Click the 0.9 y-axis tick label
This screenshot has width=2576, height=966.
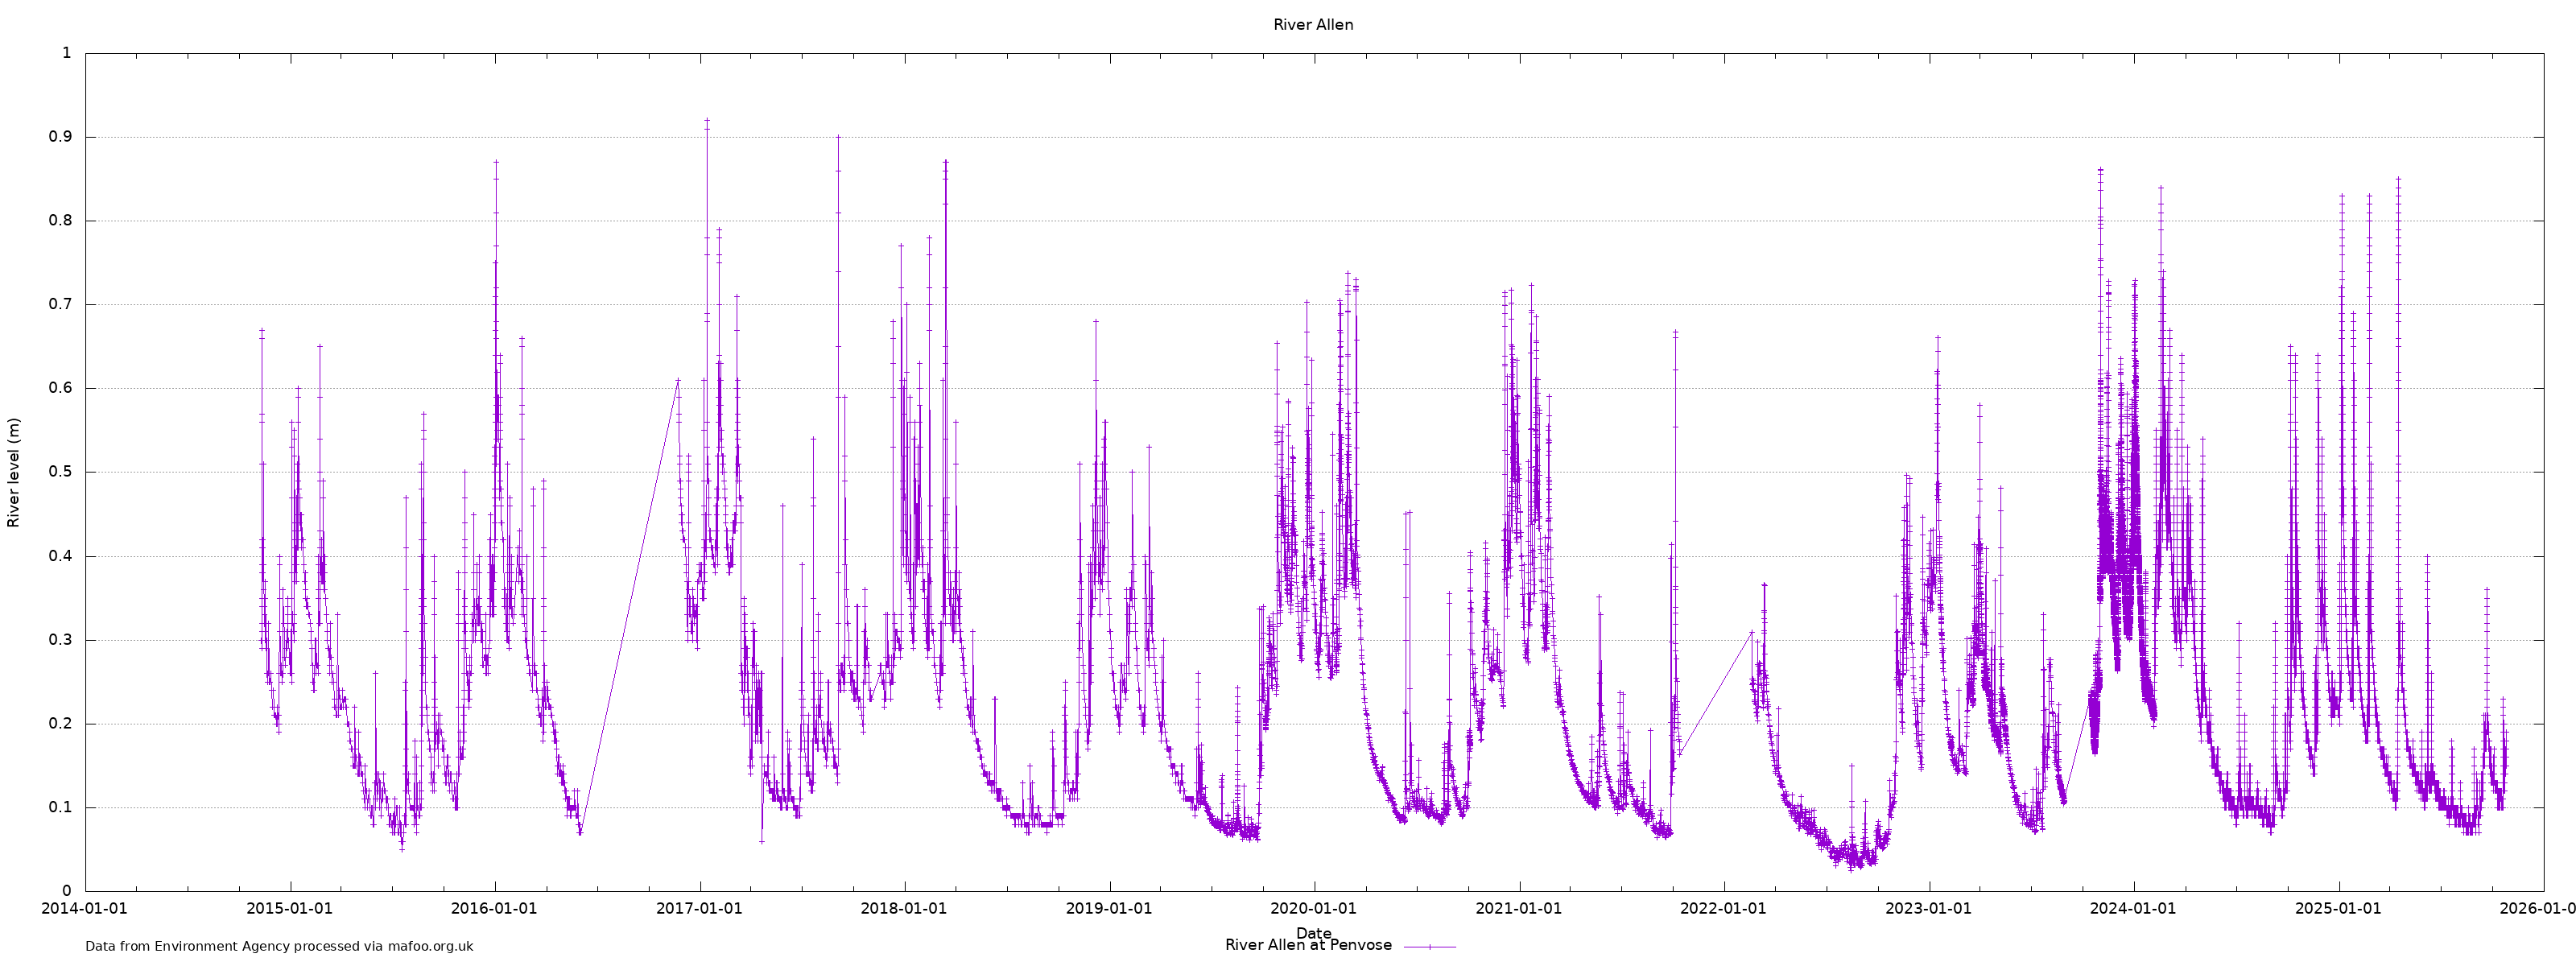(x=60, y=137)
